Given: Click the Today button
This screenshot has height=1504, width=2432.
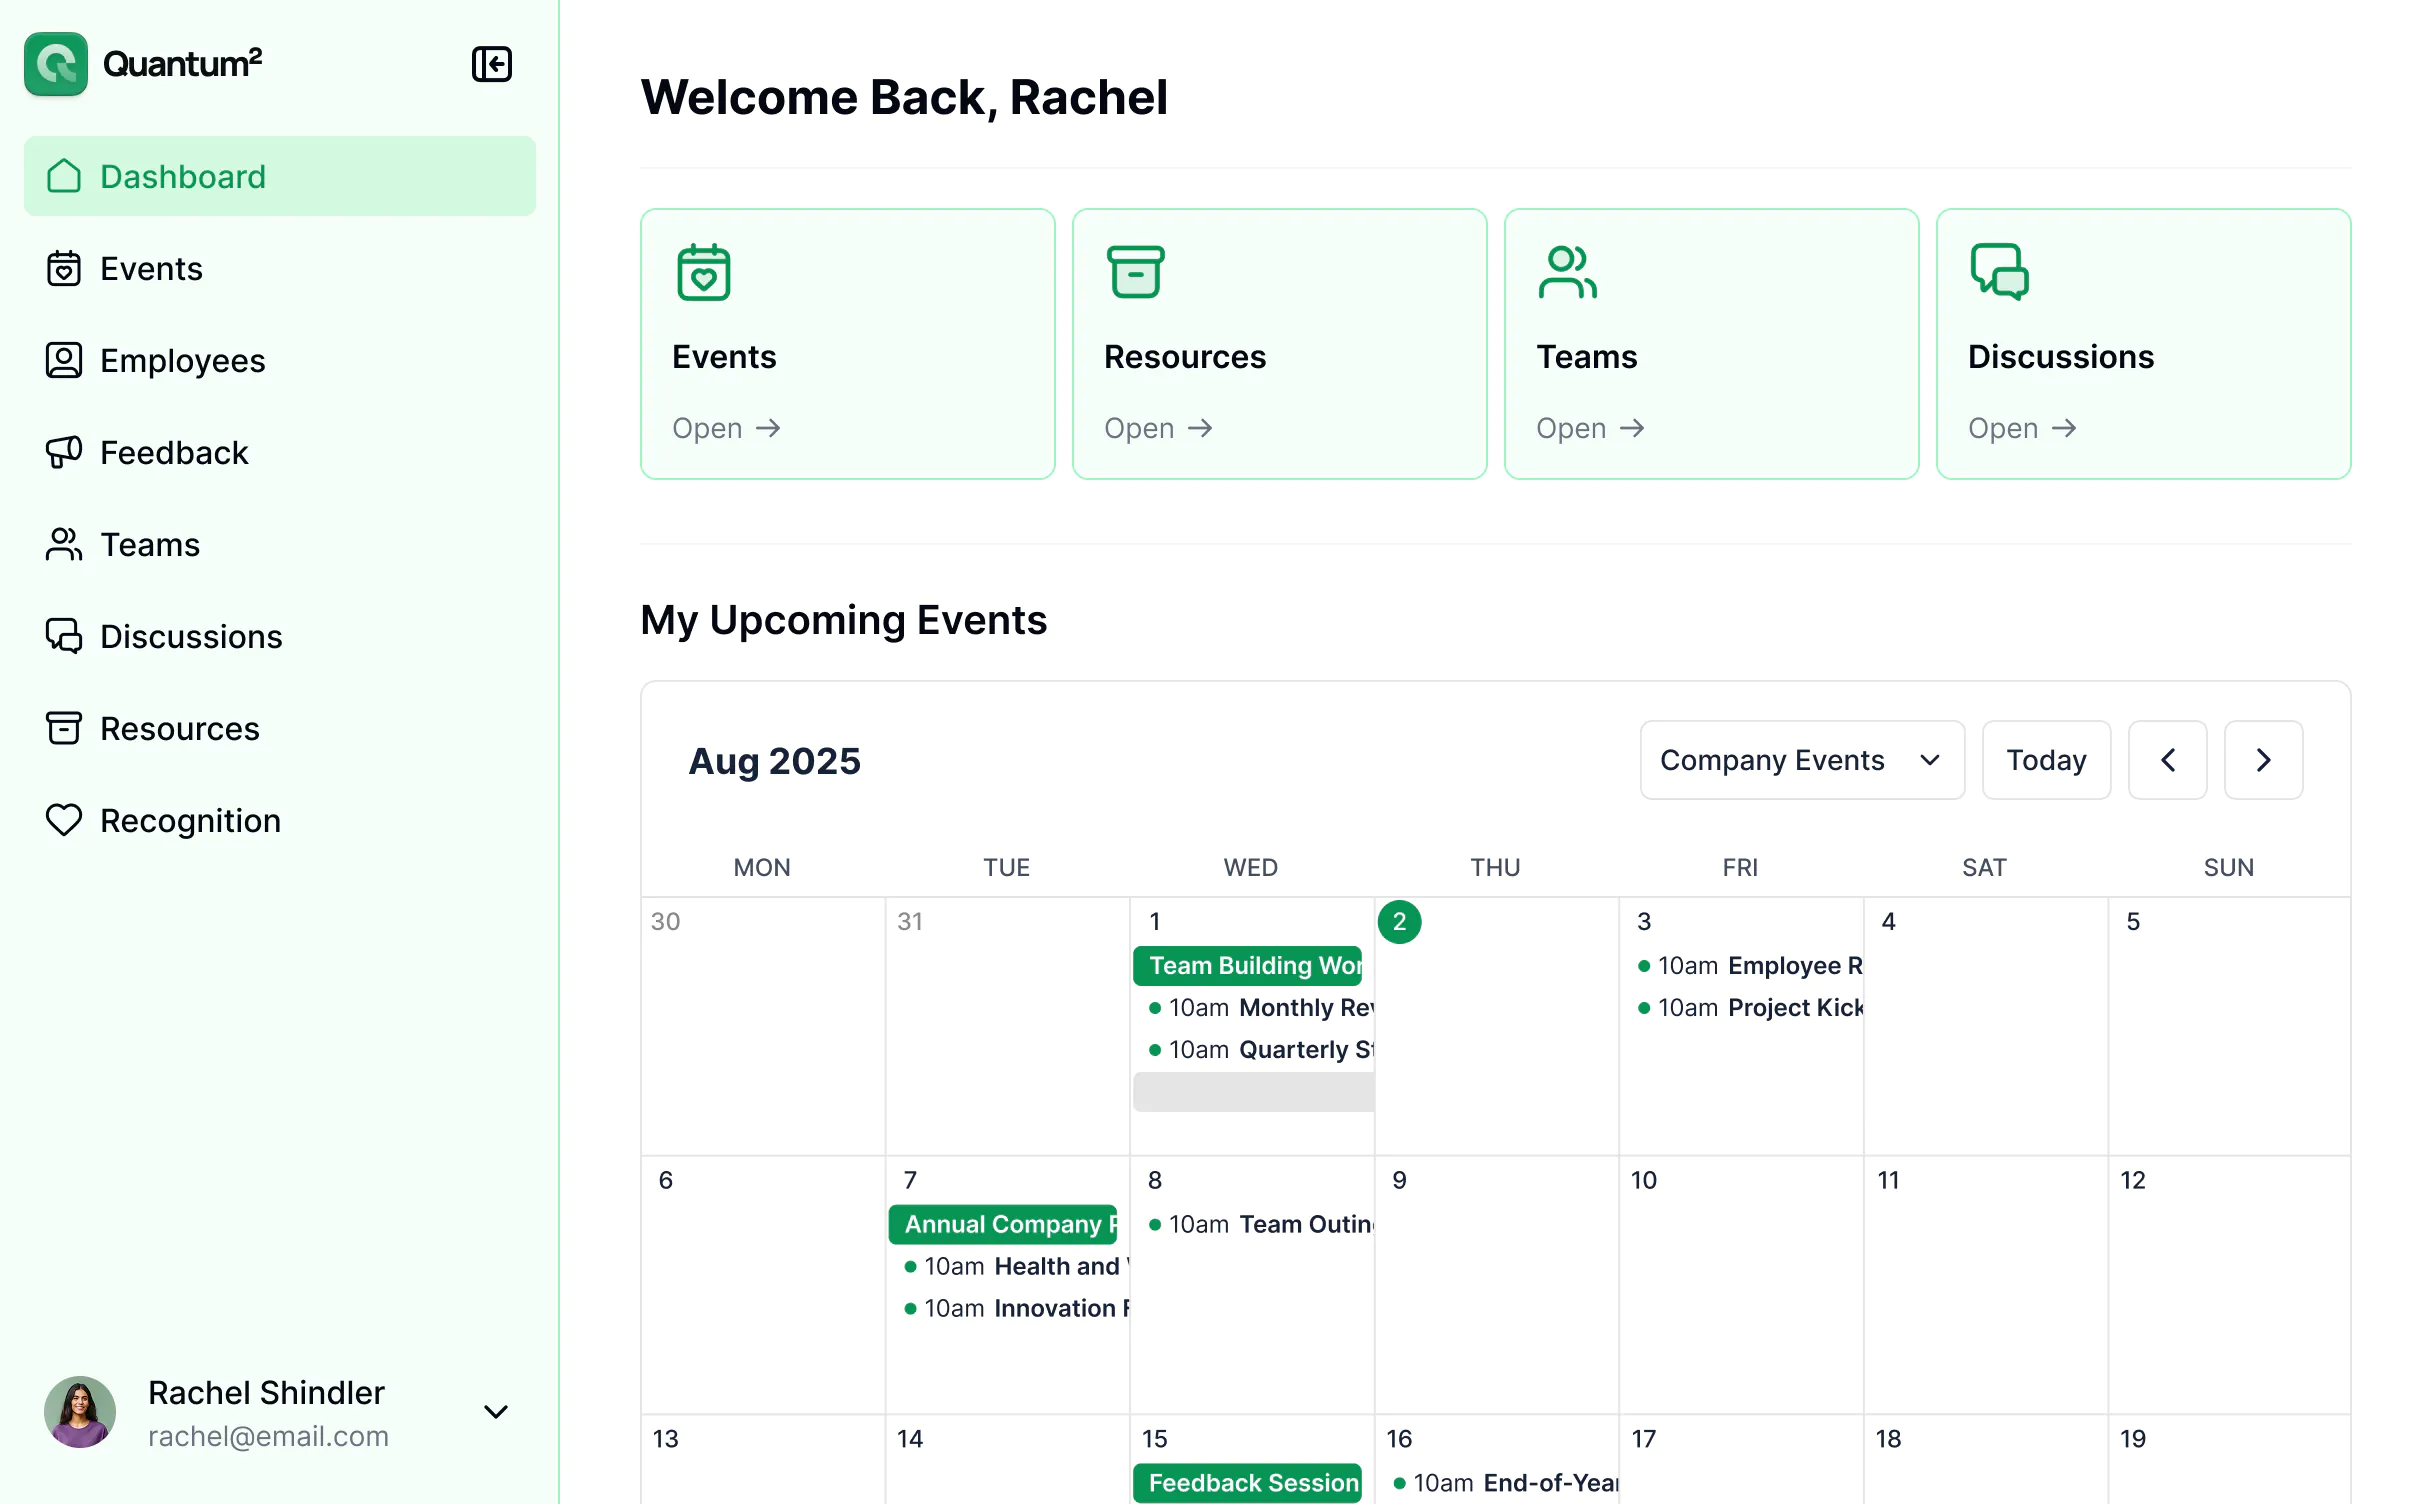Looking at the screenshot, I should [x=2045, y=760].
